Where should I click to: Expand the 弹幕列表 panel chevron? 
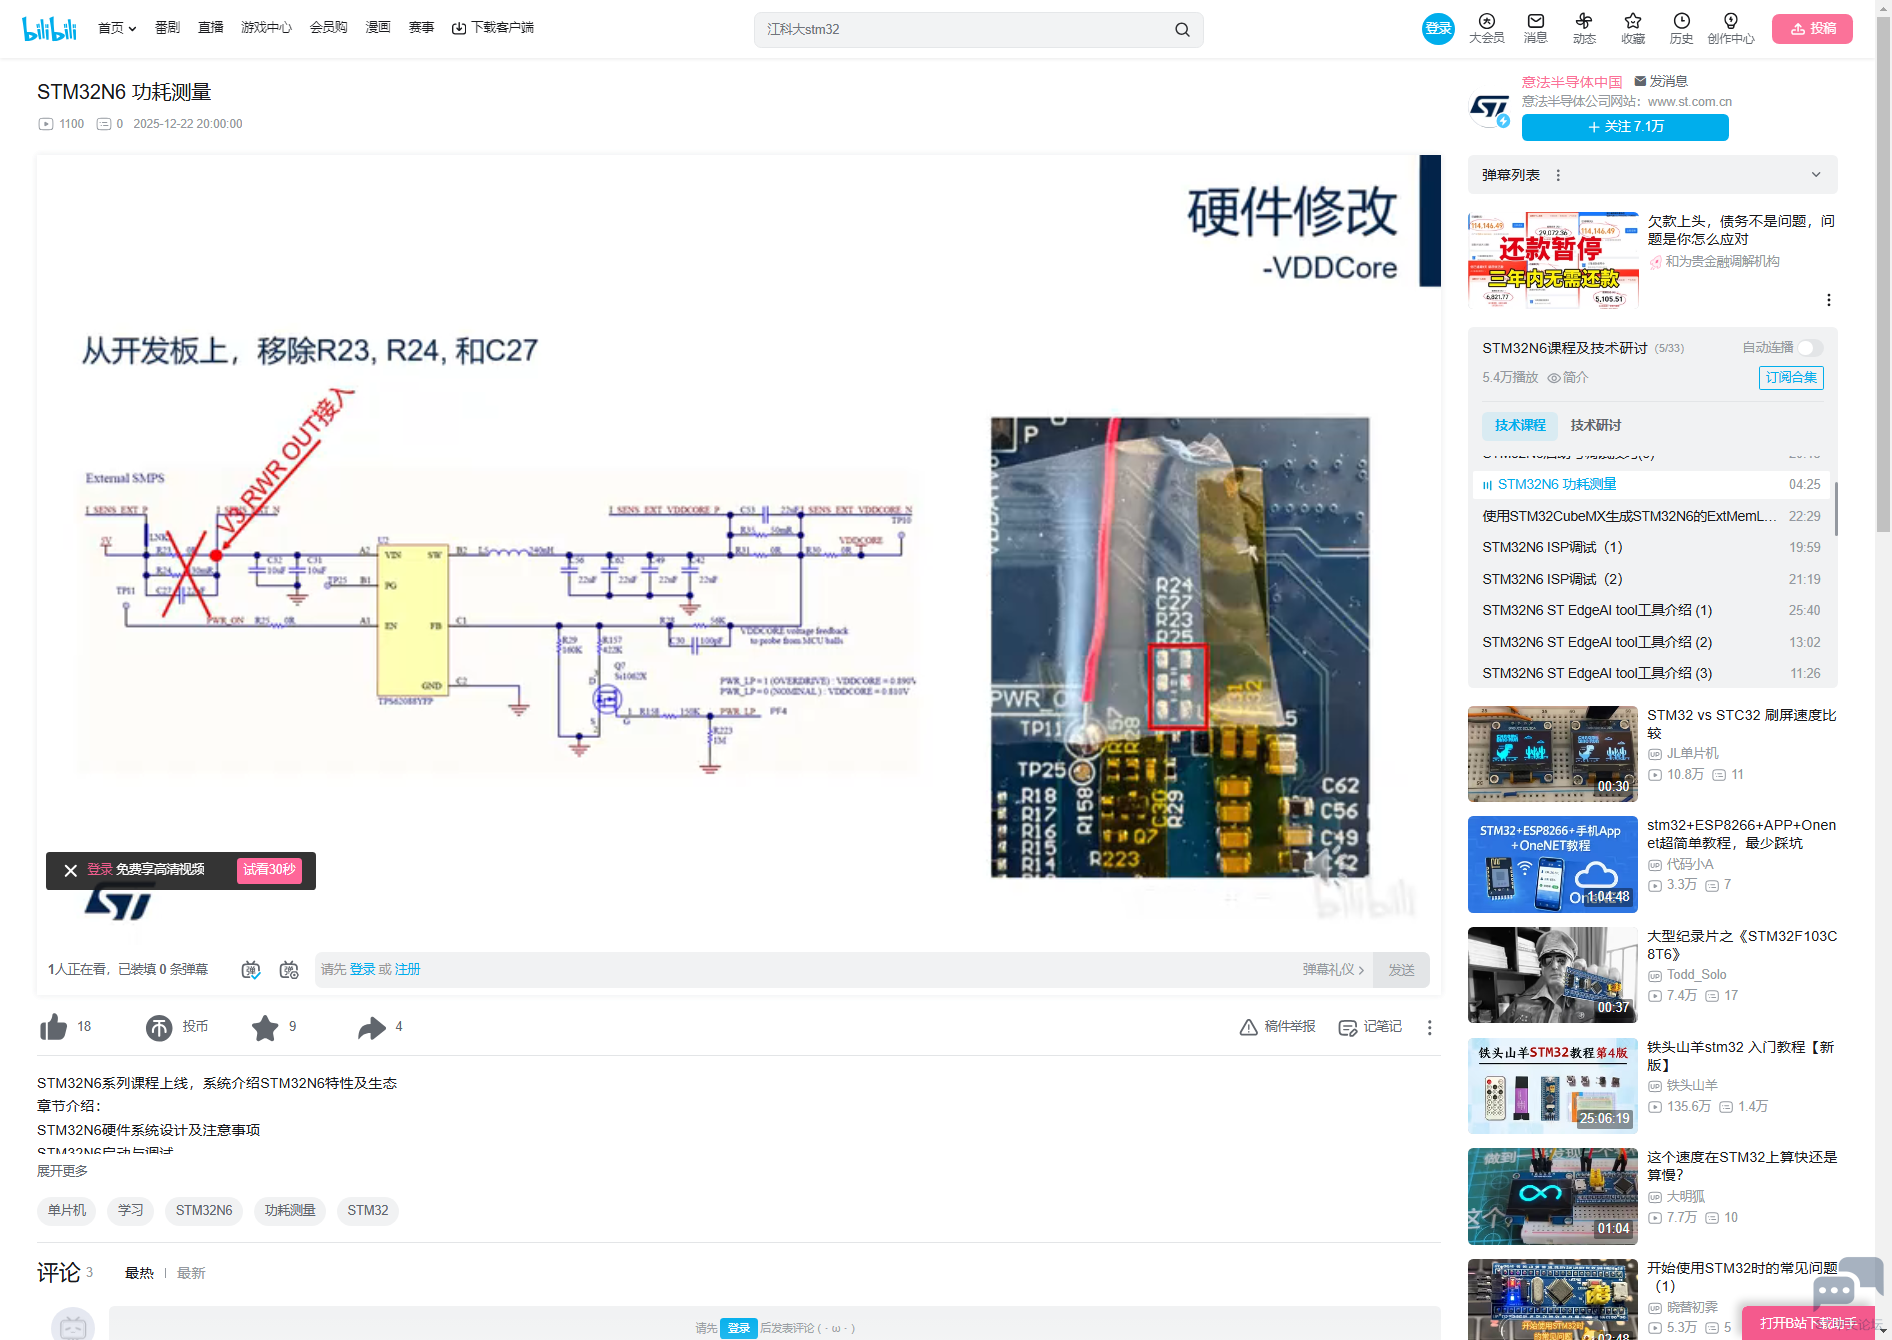tap(1816, 175)
